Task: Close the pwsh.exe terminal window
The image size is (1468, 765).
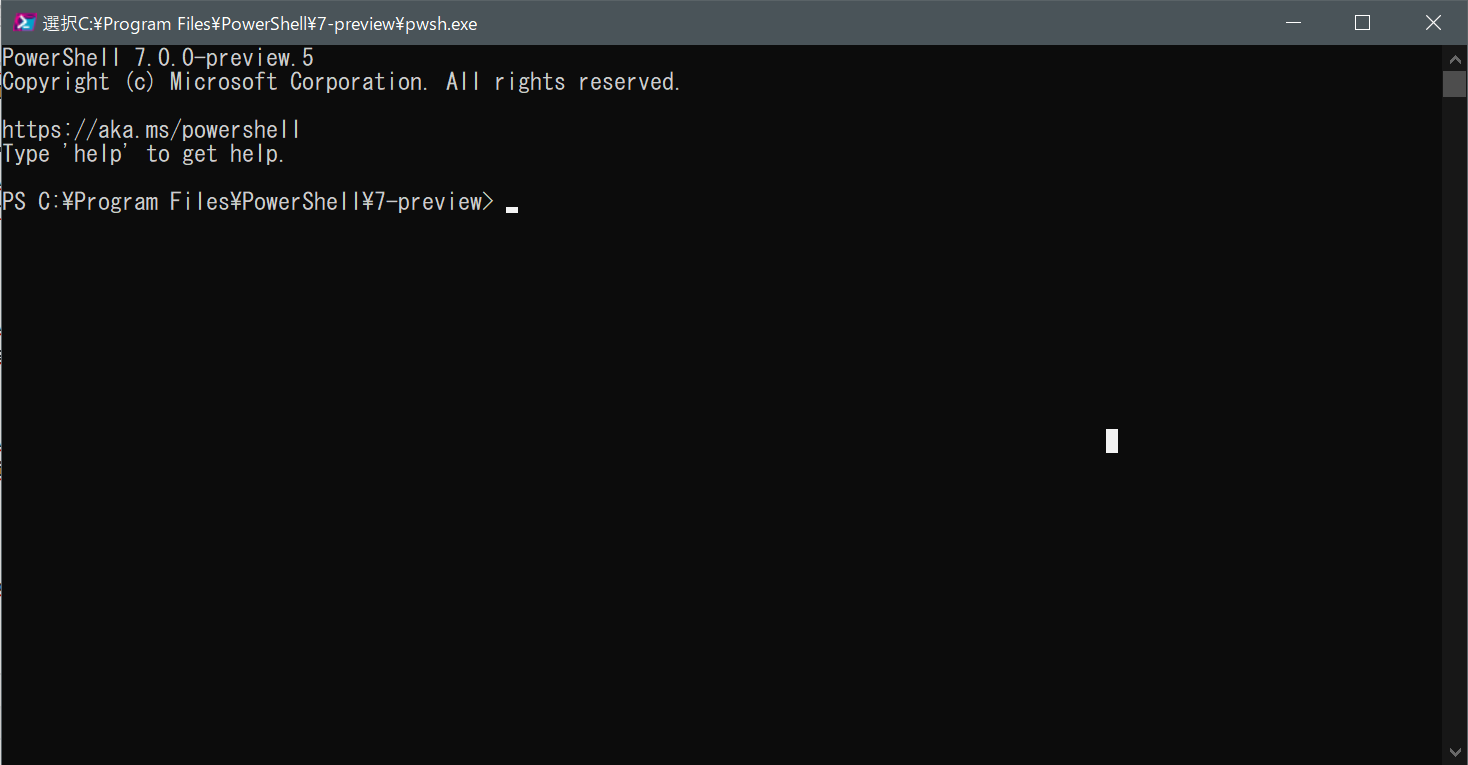Action: click(x=1433, y=22)
